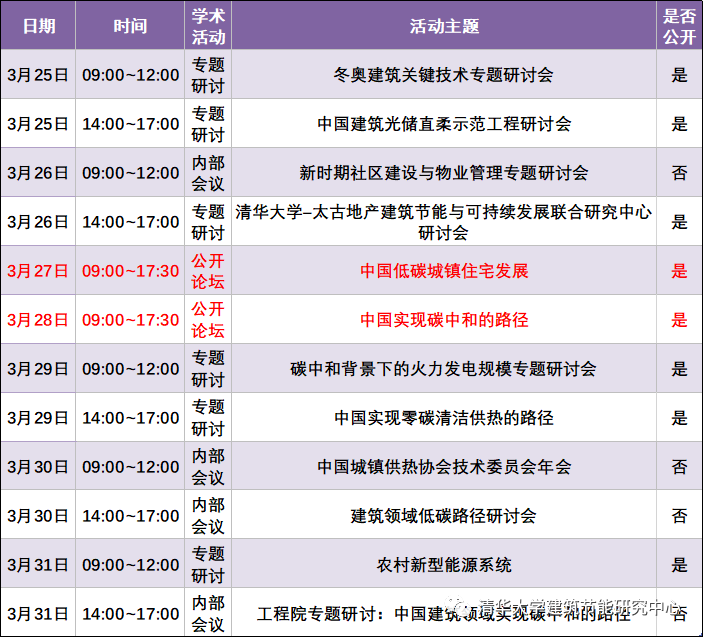The width and height of the screenshot is (704, 638).
Task: Click the 3月30日 date in the 供热协会 row
Action: (x=38, y=466)
